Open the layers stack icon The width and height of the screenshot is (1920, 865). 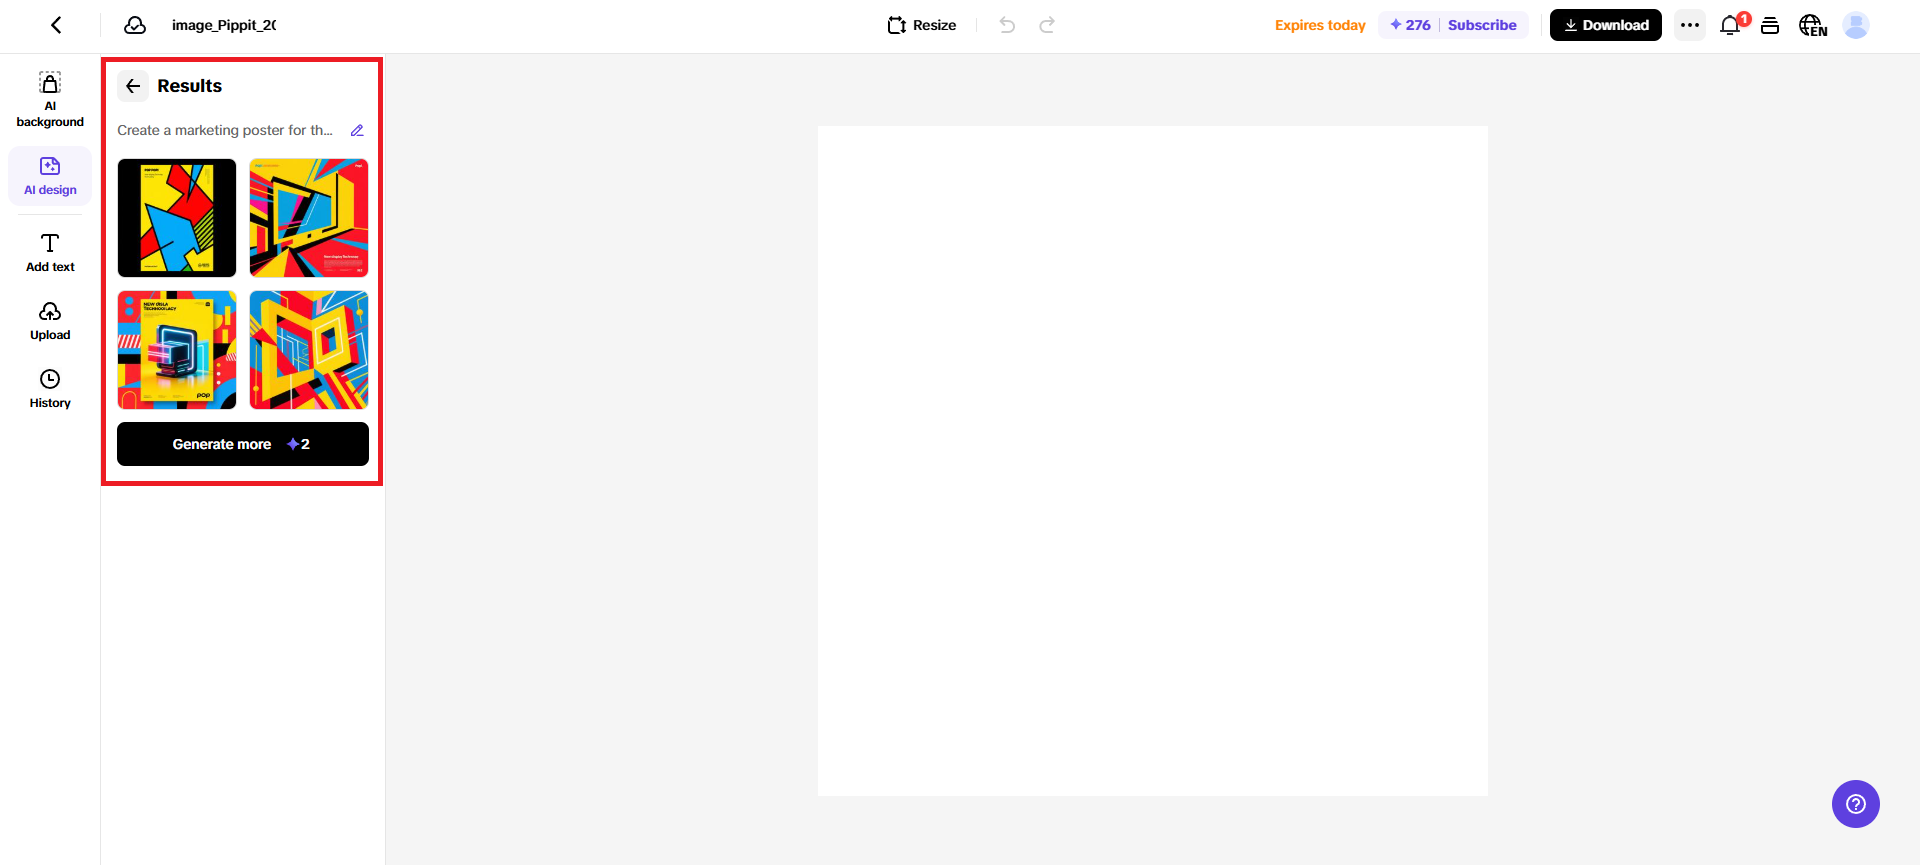pyautogui.click(x=1770, y=25)
